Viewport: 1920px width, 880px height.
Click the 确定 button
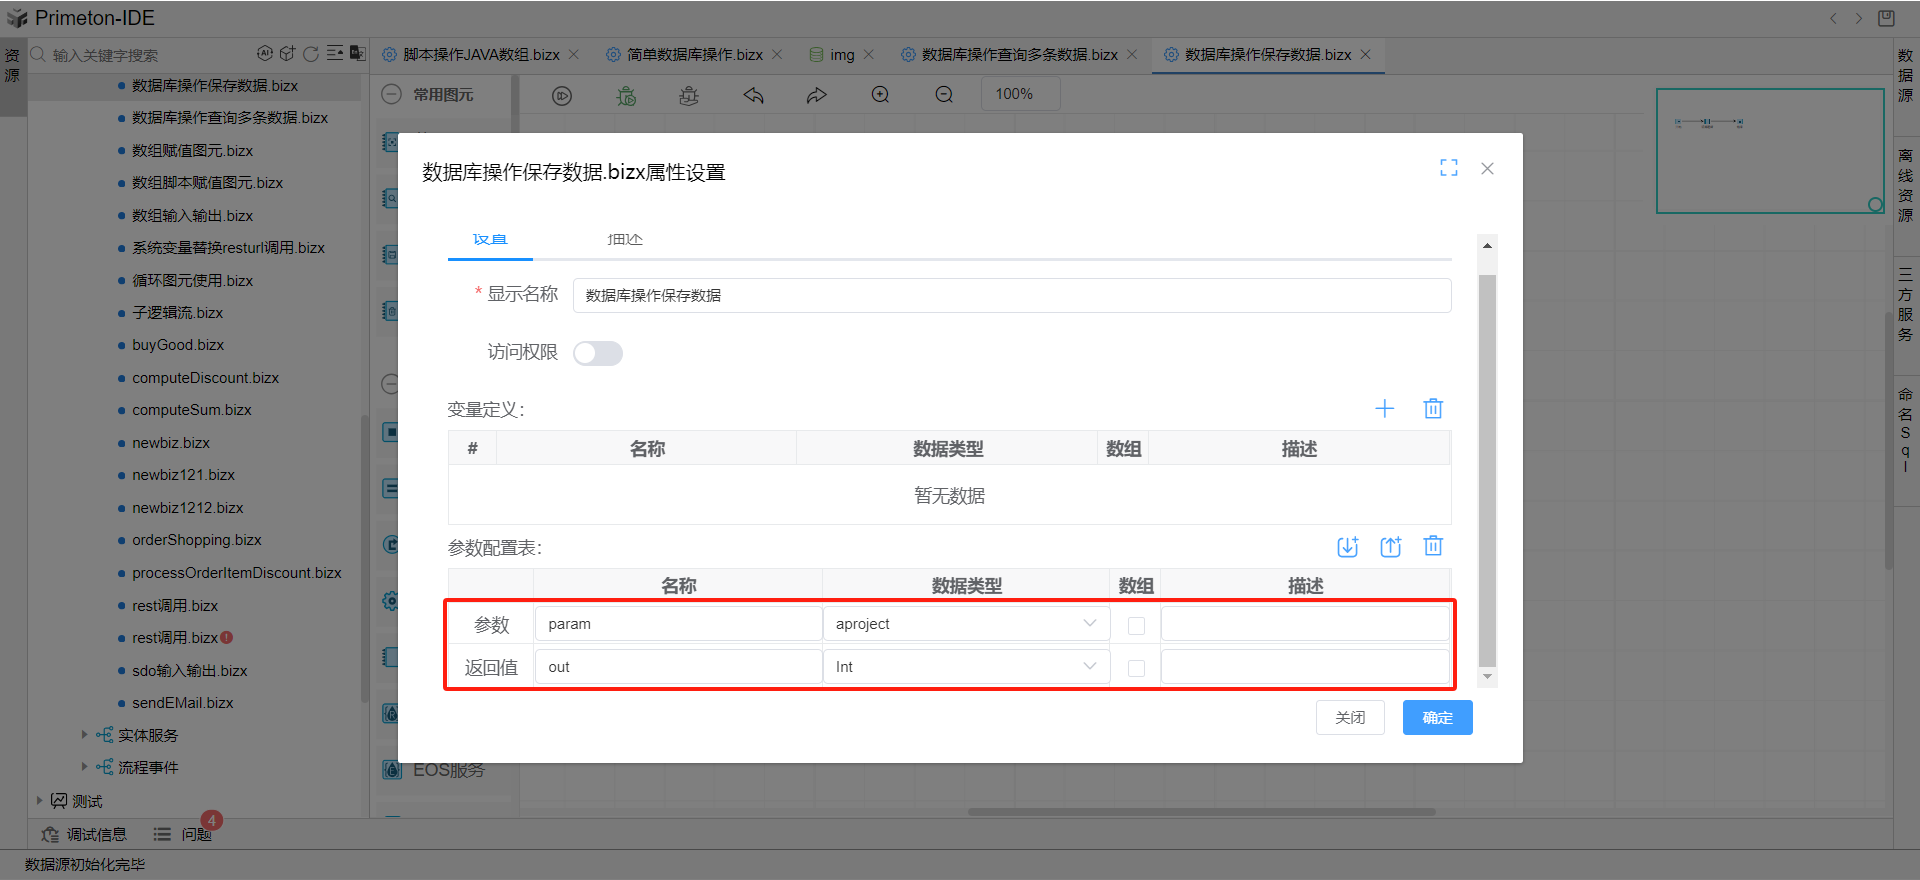click(1437, 718)
